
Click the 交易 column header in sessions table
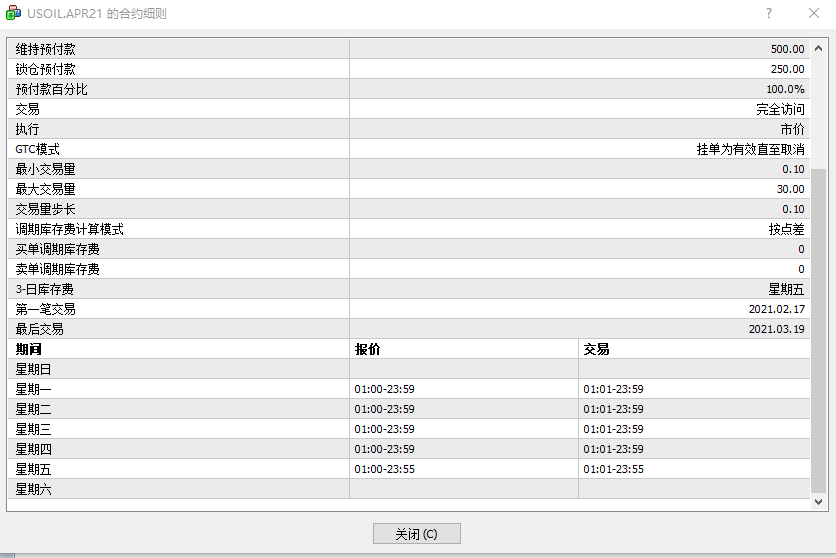[x=597, y=349]
